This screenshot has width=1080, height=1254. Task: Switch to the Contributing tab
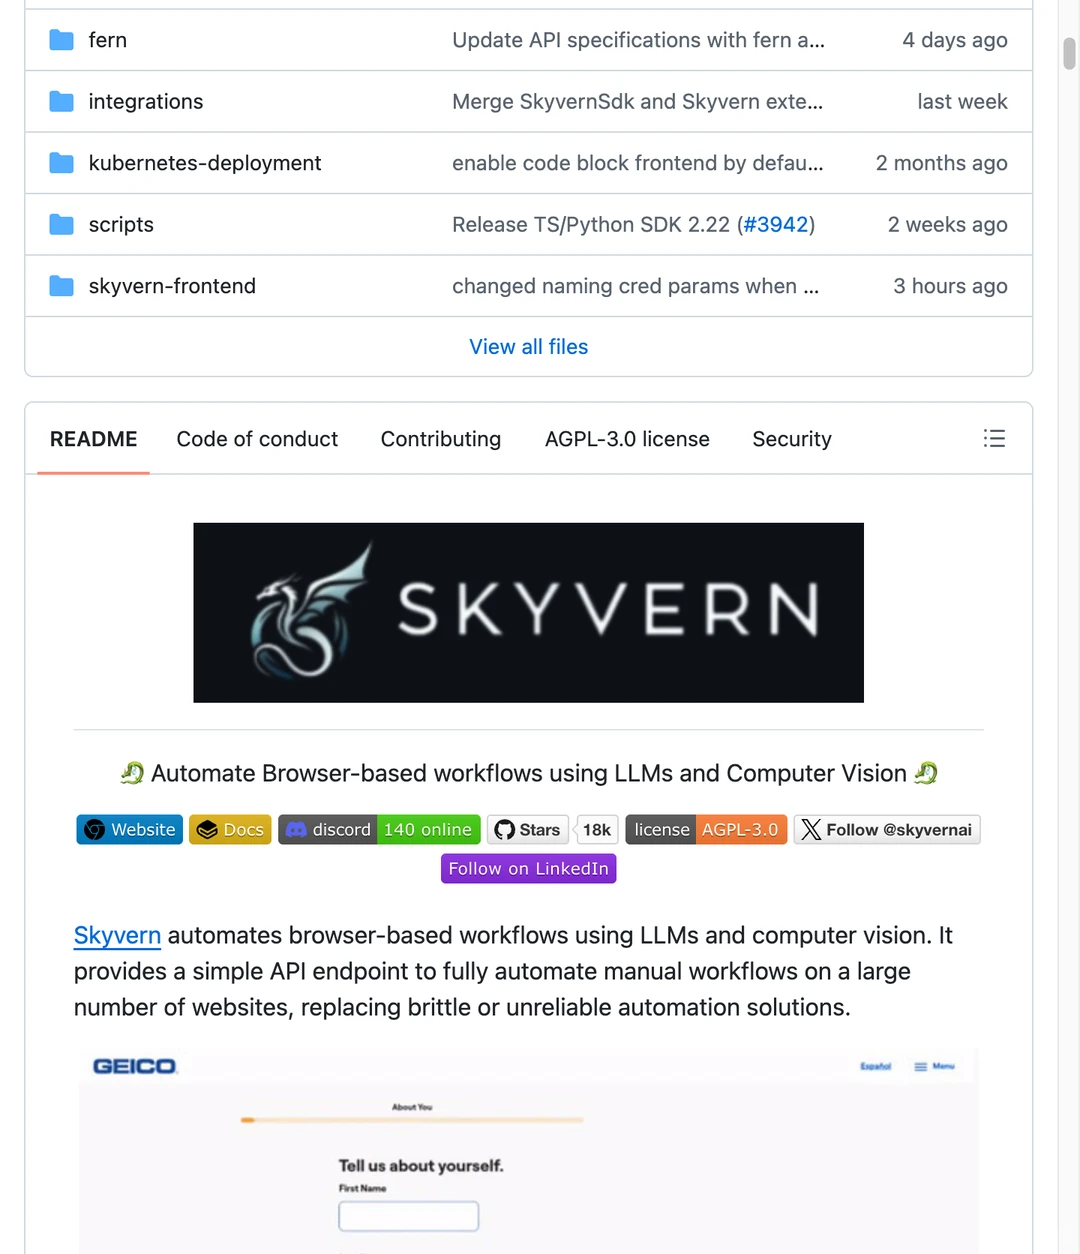pyautogui.click(x=441, y=439)
